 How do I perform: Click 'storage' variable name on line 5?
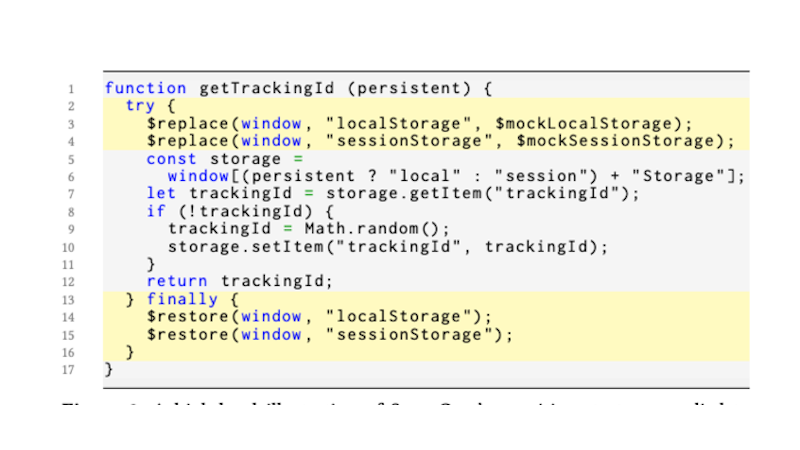pos(245,159)
